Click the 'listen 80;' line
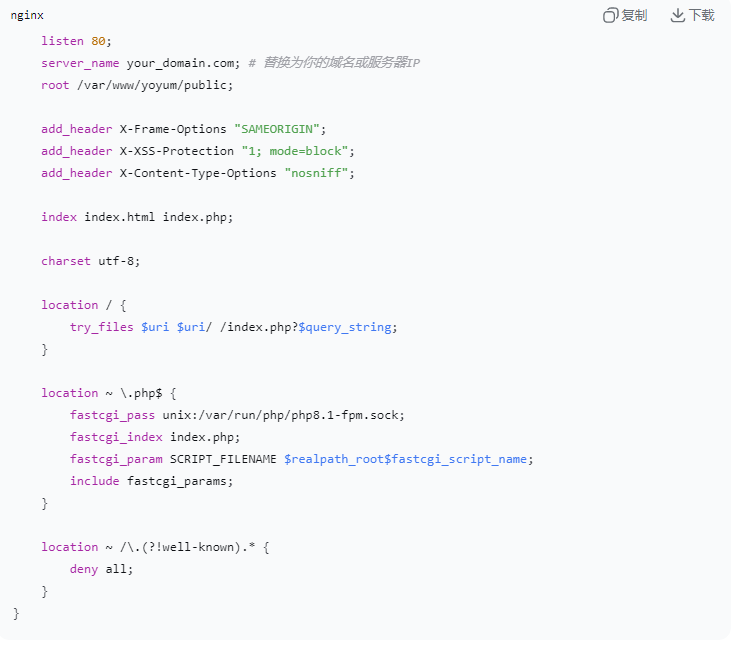Viewport: 743px width, 649px height. (x=77, y=42)
